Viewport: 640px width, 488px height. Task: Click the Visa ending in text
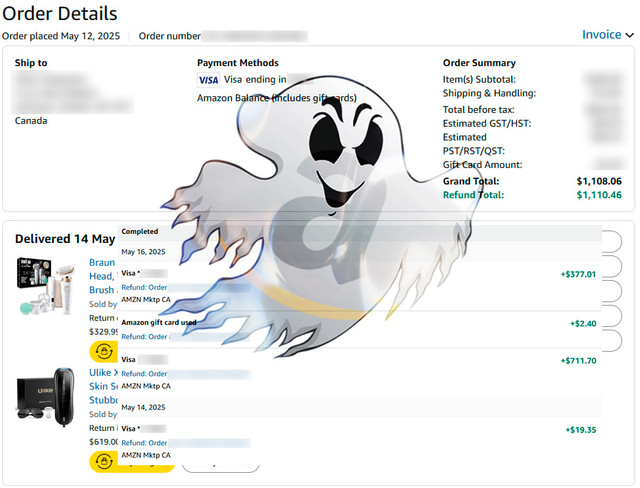255,80
